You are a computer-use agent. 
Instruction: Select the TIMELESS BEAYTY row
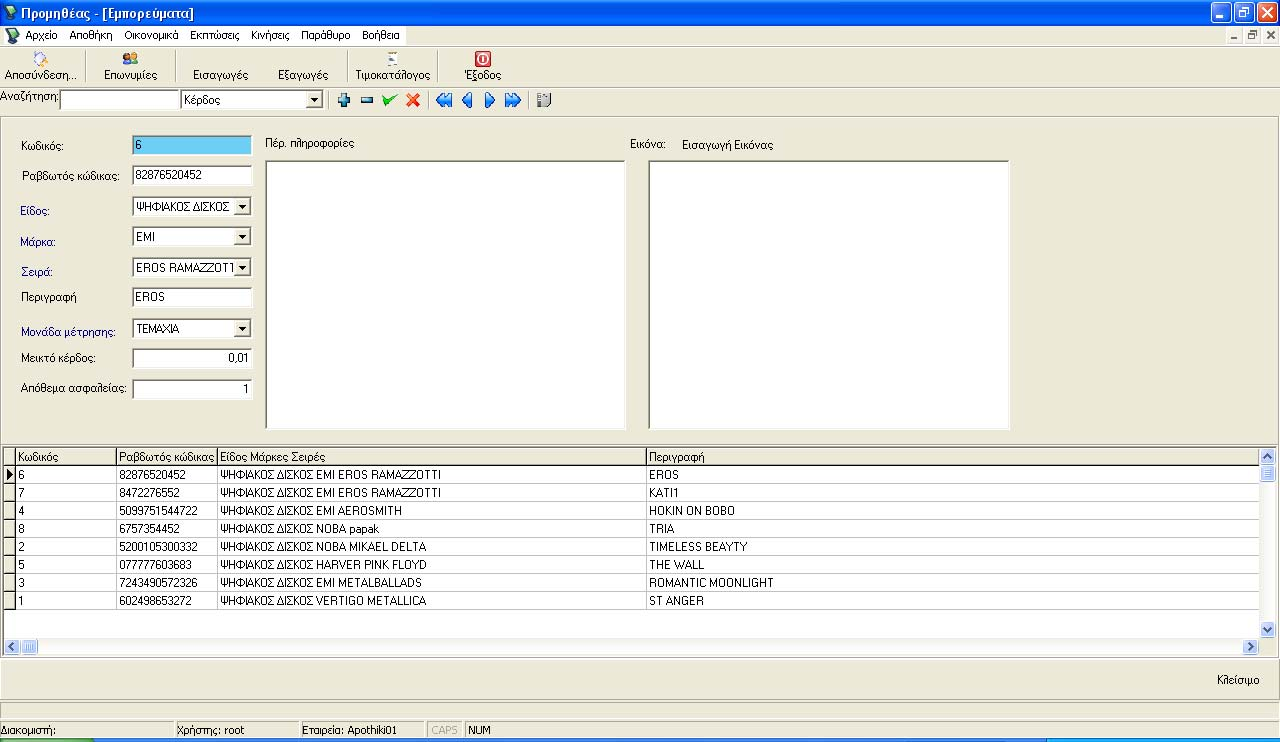(x=631, y=547)
